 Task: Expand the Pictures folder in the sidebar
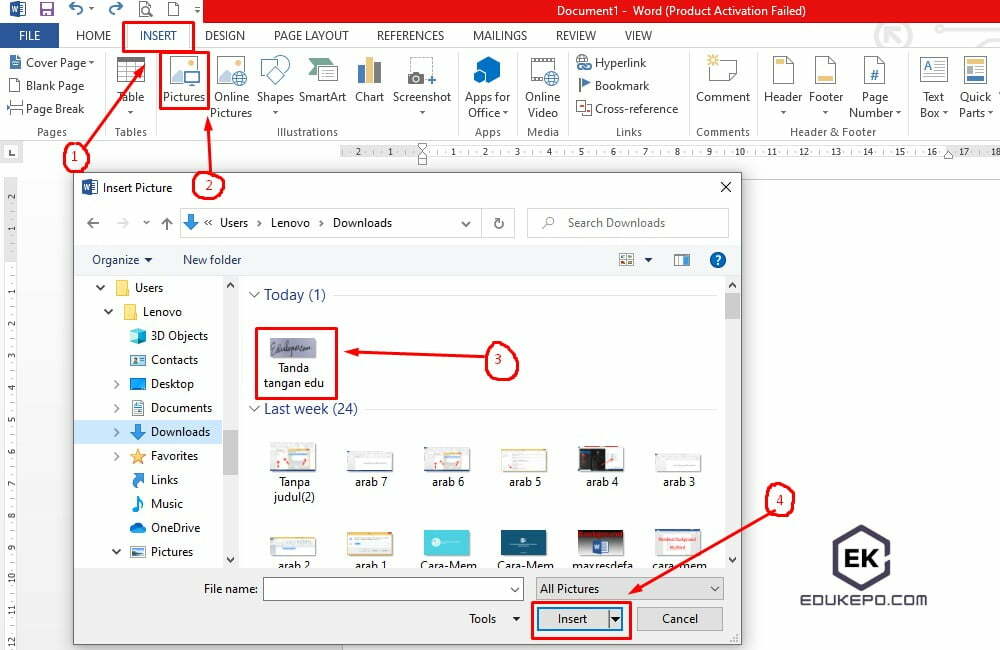tap(117, 551)
